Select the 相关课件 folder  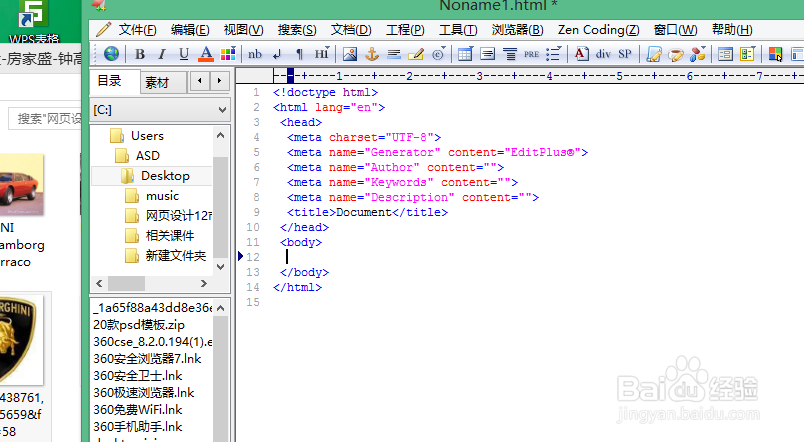click(170, 236)
